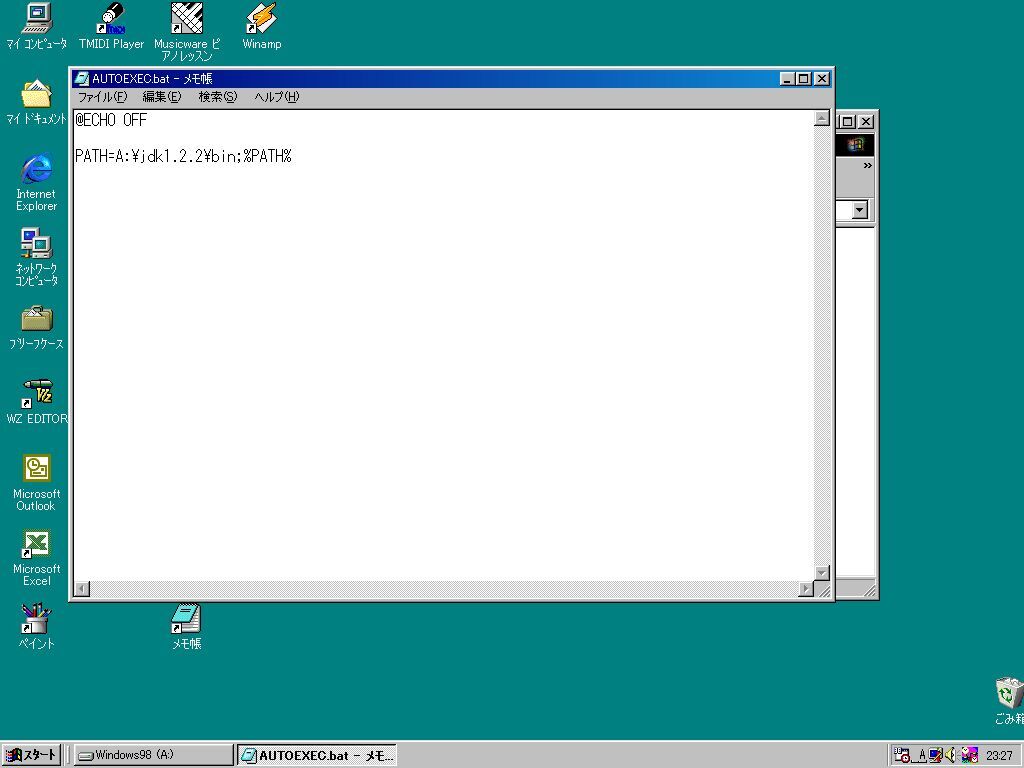Click the PATH=A:¥jdk1.2.2¥bin line
Screen dimensions: 1024x768
(184, 156)
